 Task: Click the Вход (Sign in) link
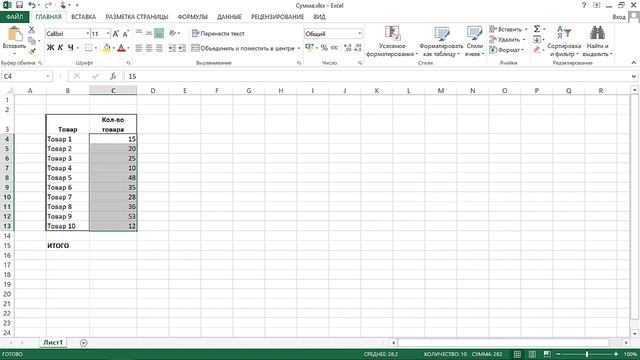click(x=619, y=17)
